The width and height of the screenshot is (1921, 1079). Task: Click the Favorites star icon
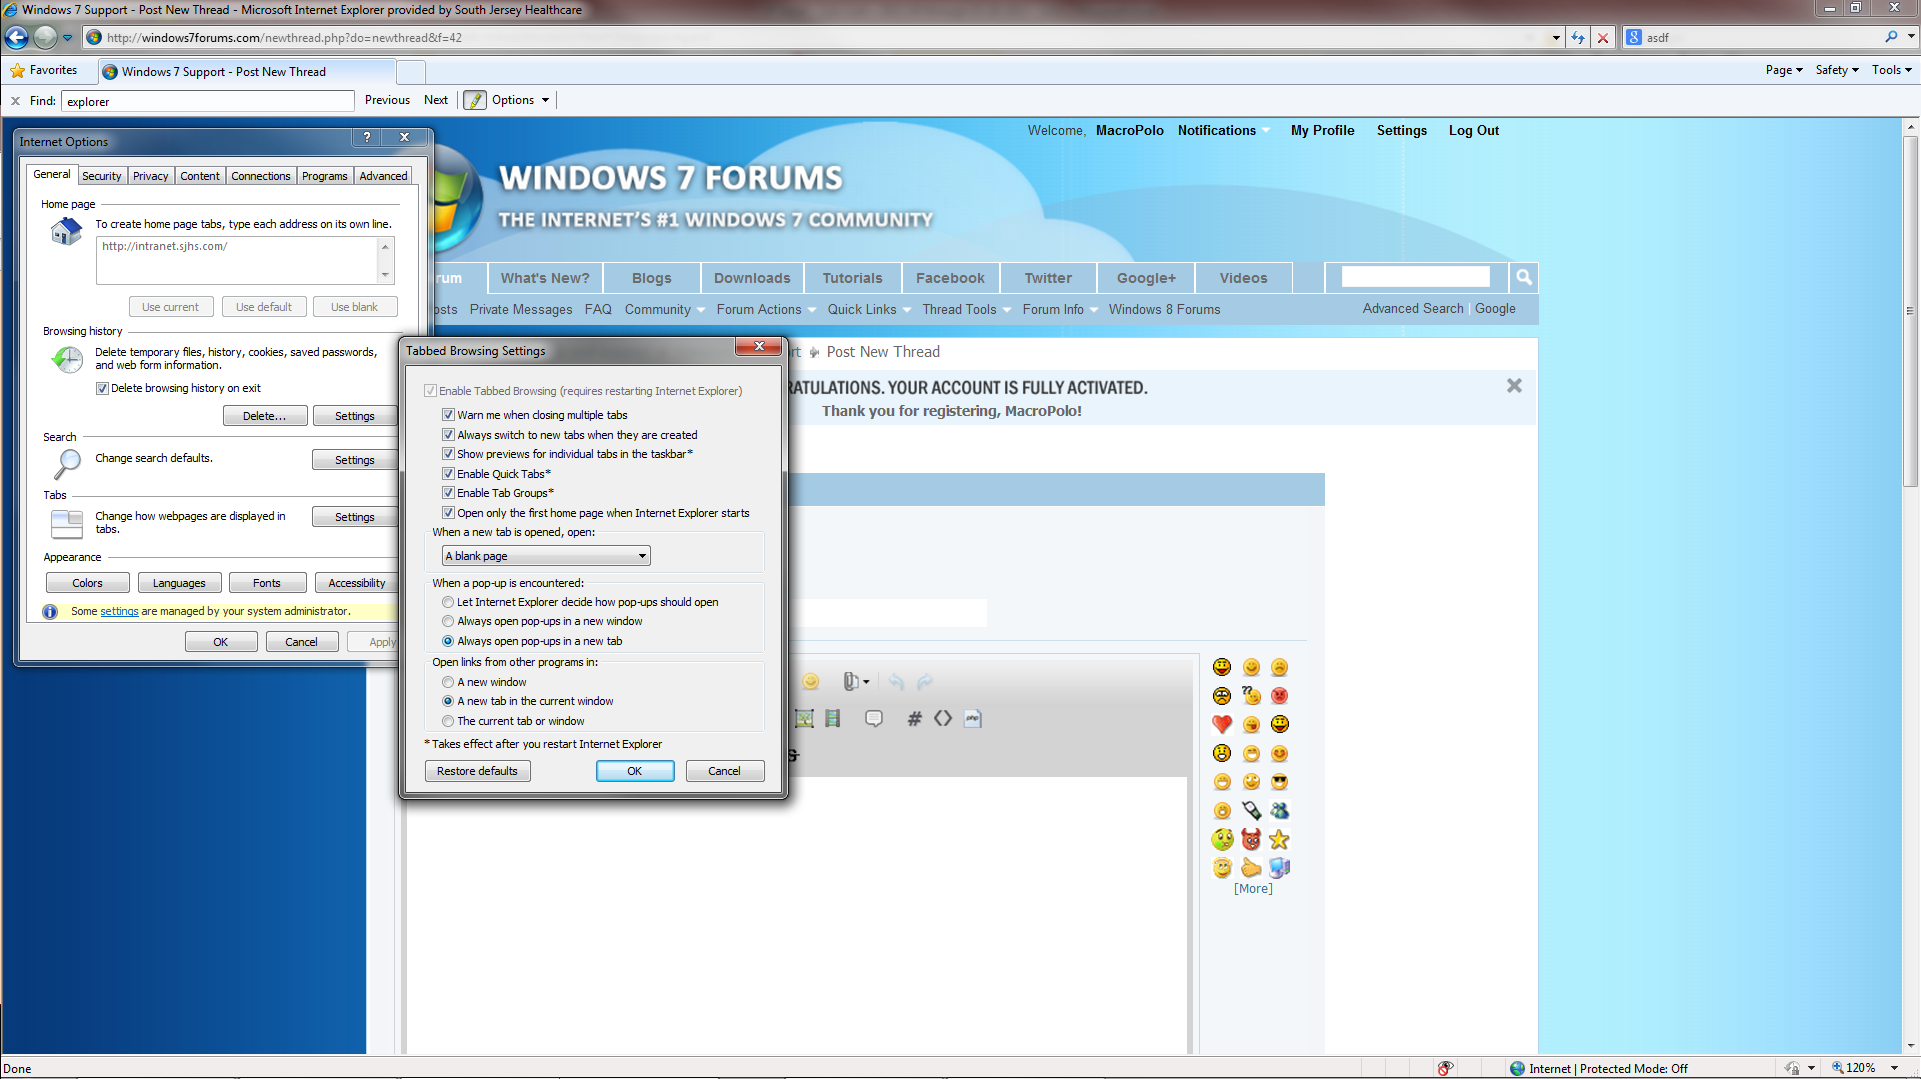tap(17, 71)
